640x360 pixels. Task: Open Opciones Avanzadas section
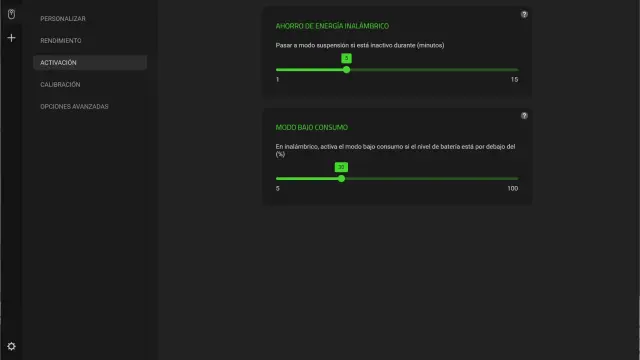pos(74,107)
